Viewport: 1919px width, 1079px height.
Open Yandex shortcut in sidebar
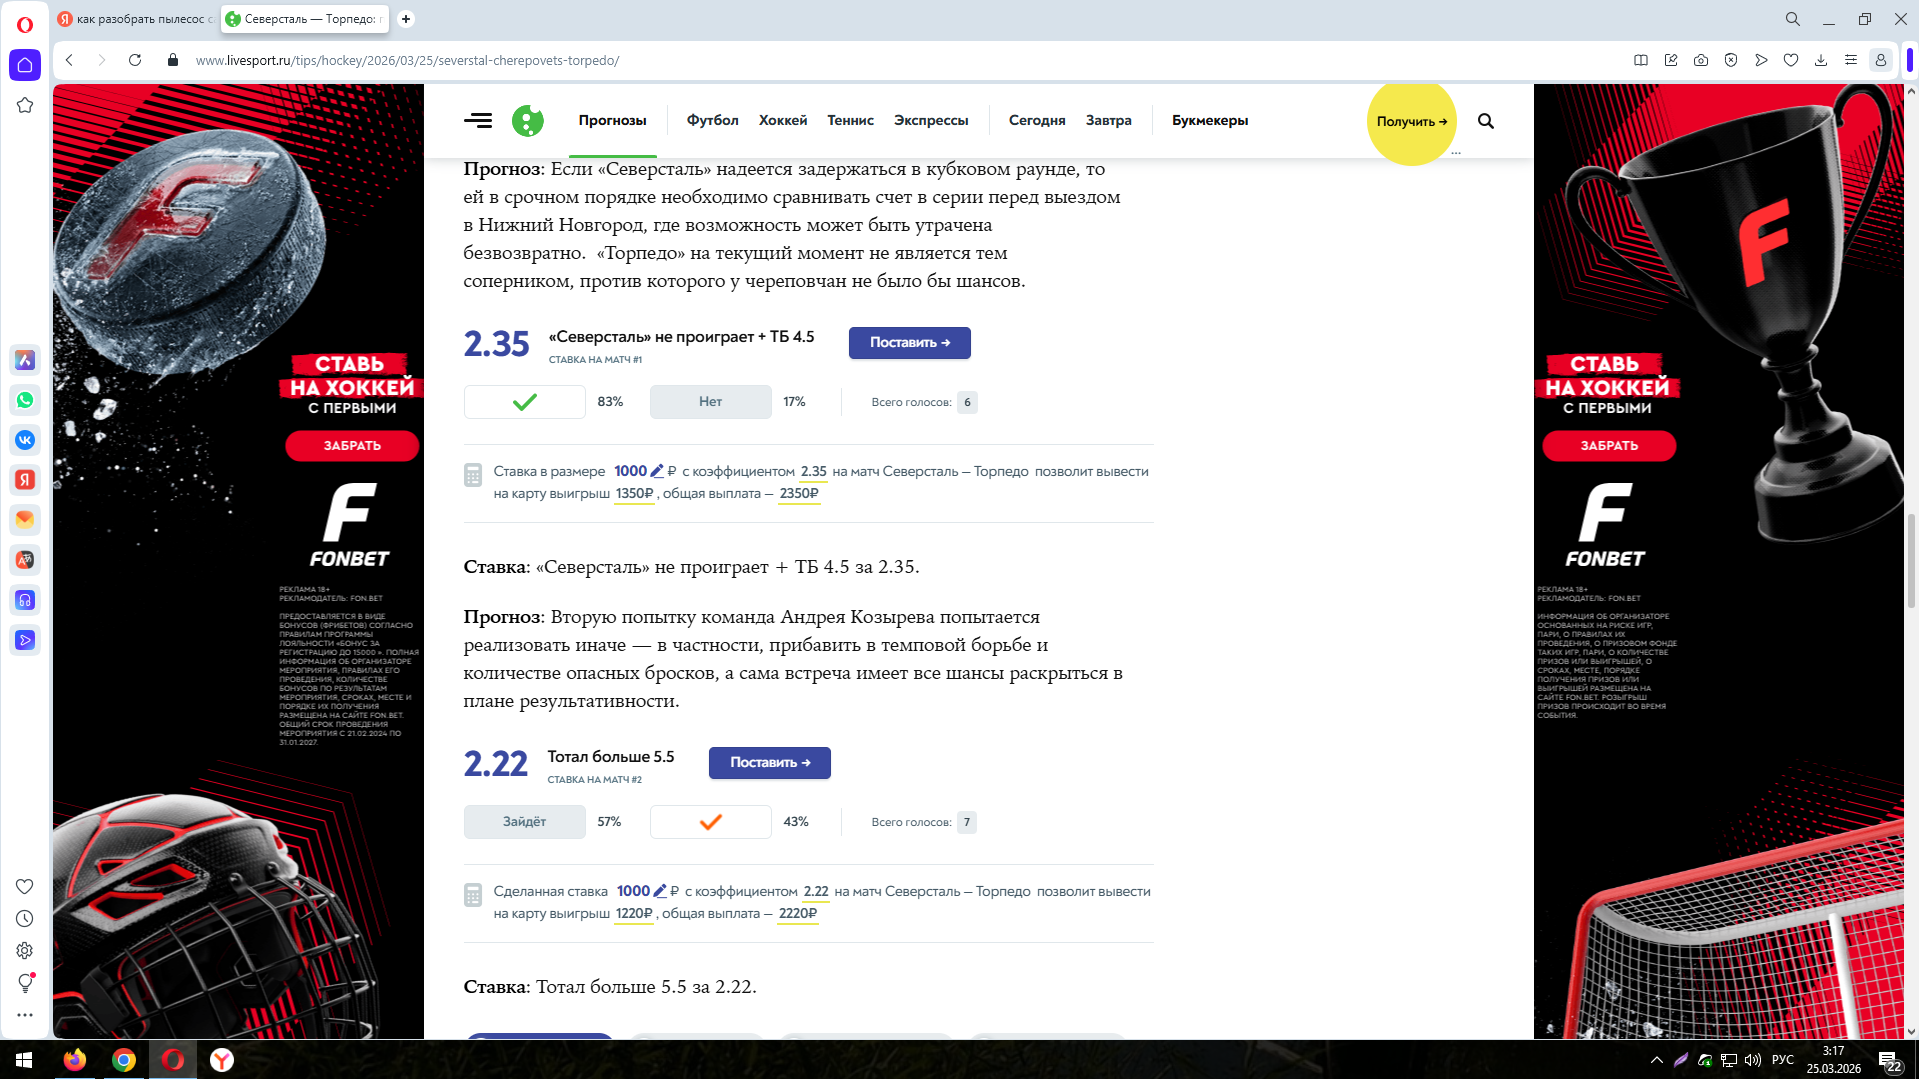pyautogui.click(x=25, y=480)
